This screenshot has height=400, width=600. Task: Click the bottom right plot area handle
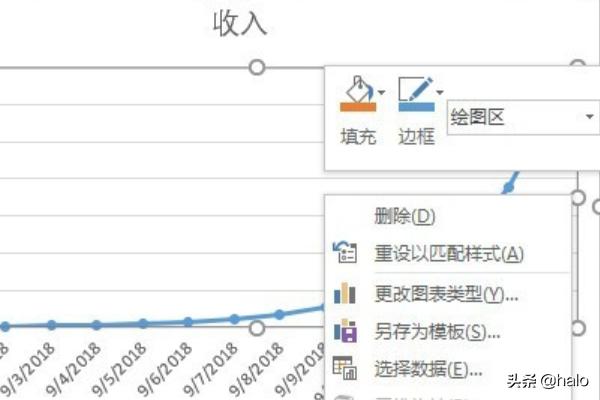pos(578,328)
